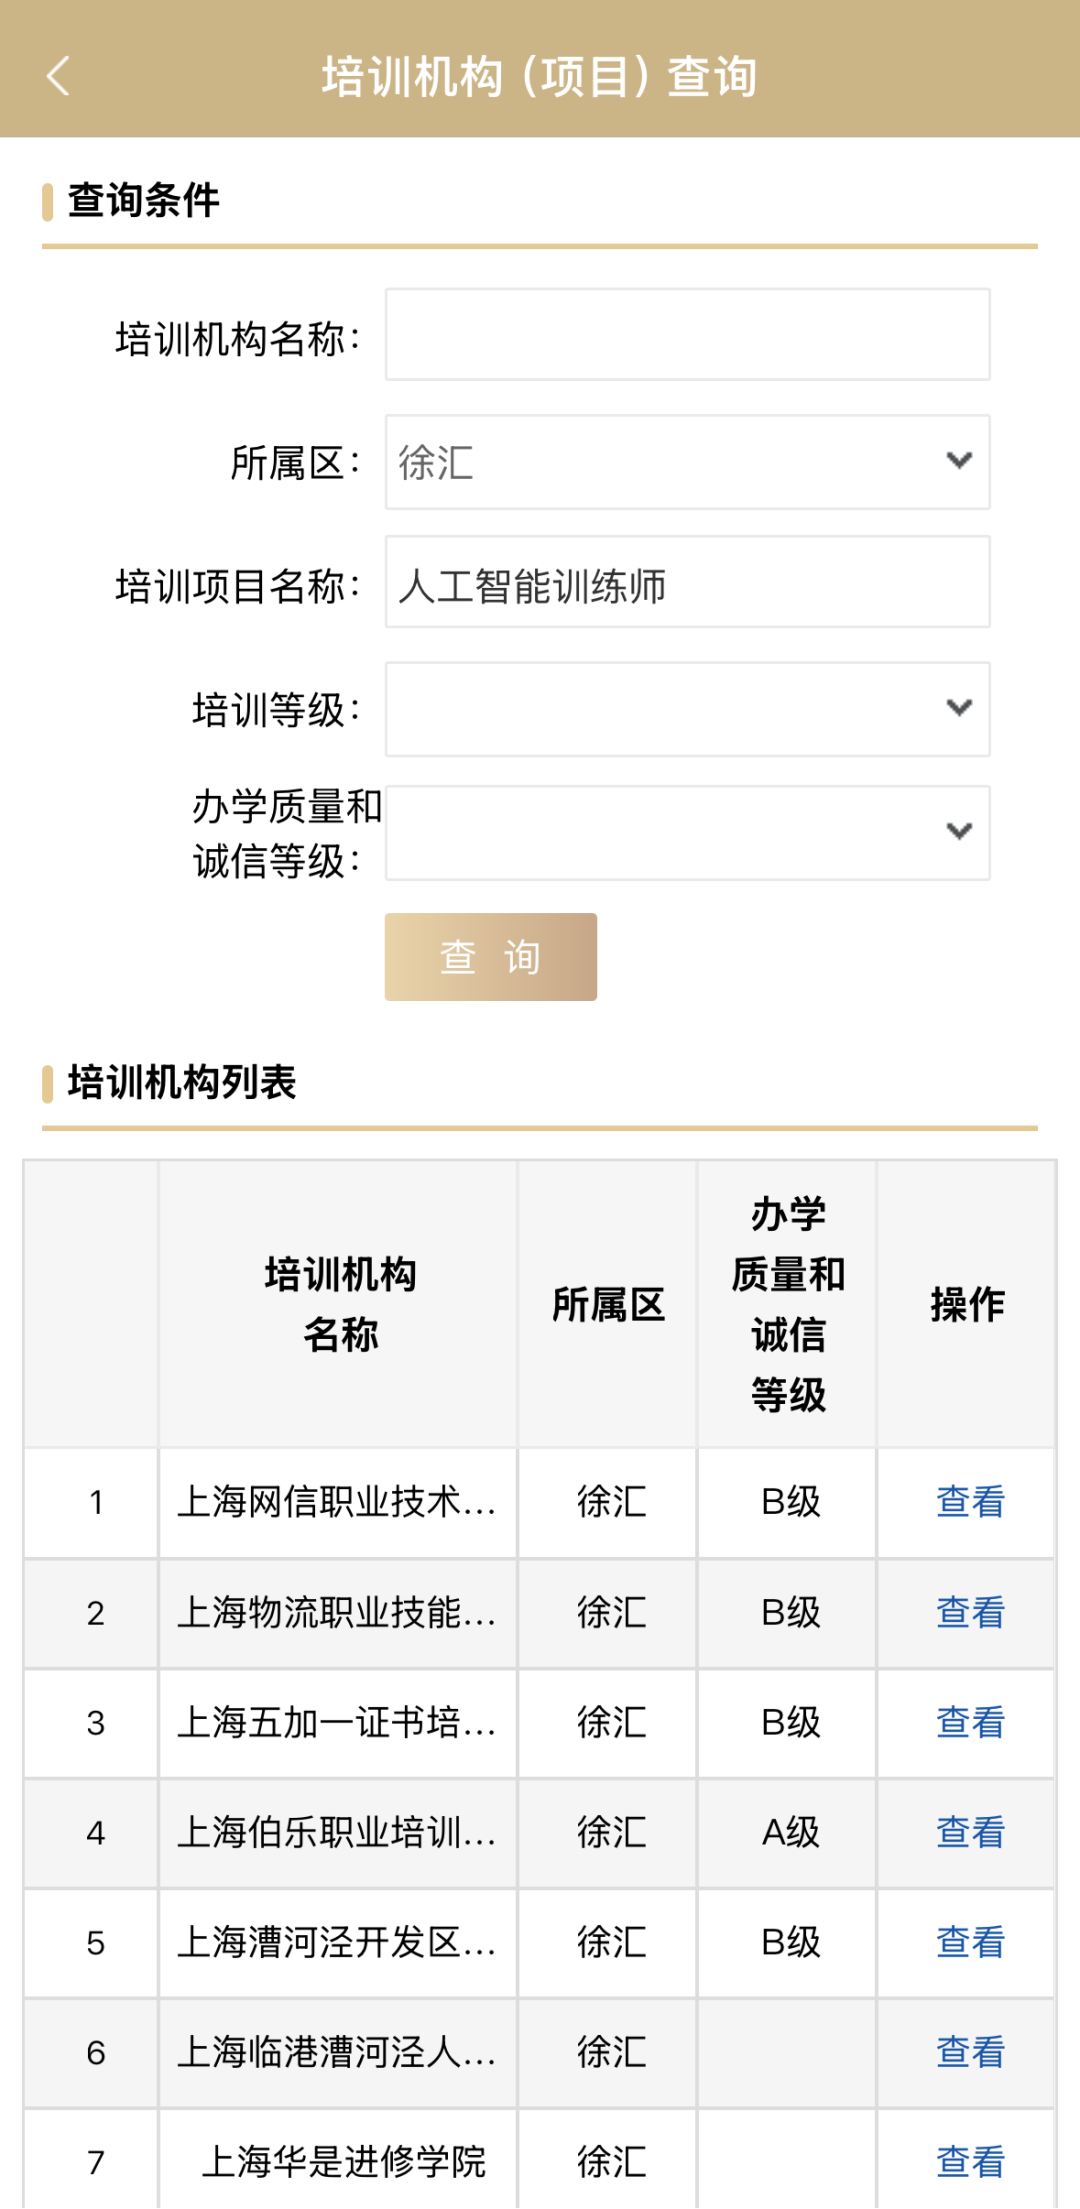
Task: Select the 上海网信职业技术 institution name
Action: pos(337,1502)
